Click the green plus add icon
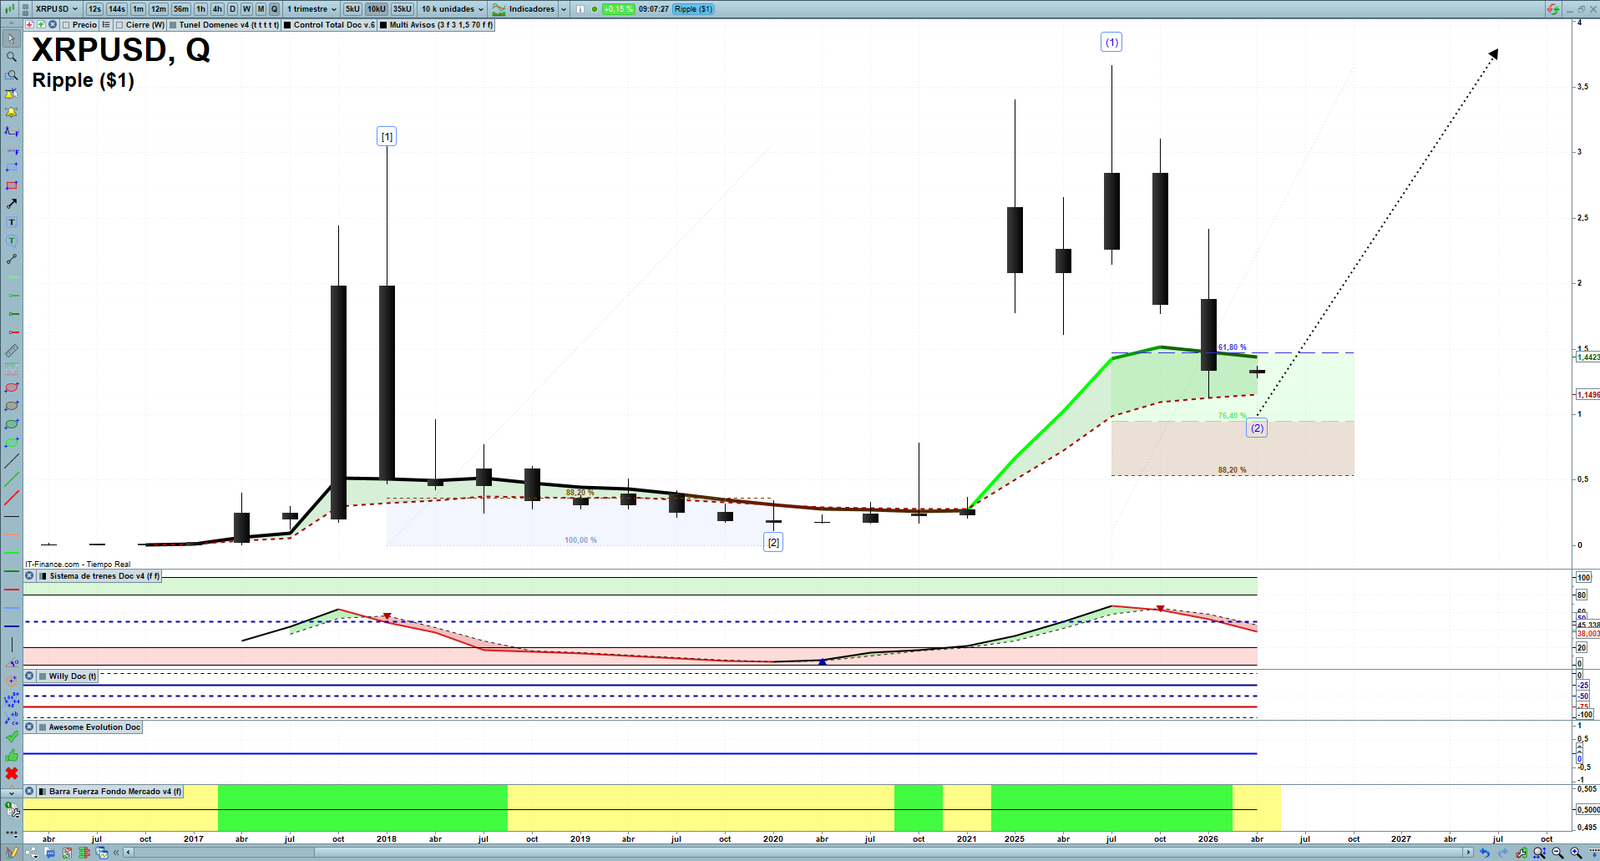This screenshot has width=1600, height=861. click(40, 25)
